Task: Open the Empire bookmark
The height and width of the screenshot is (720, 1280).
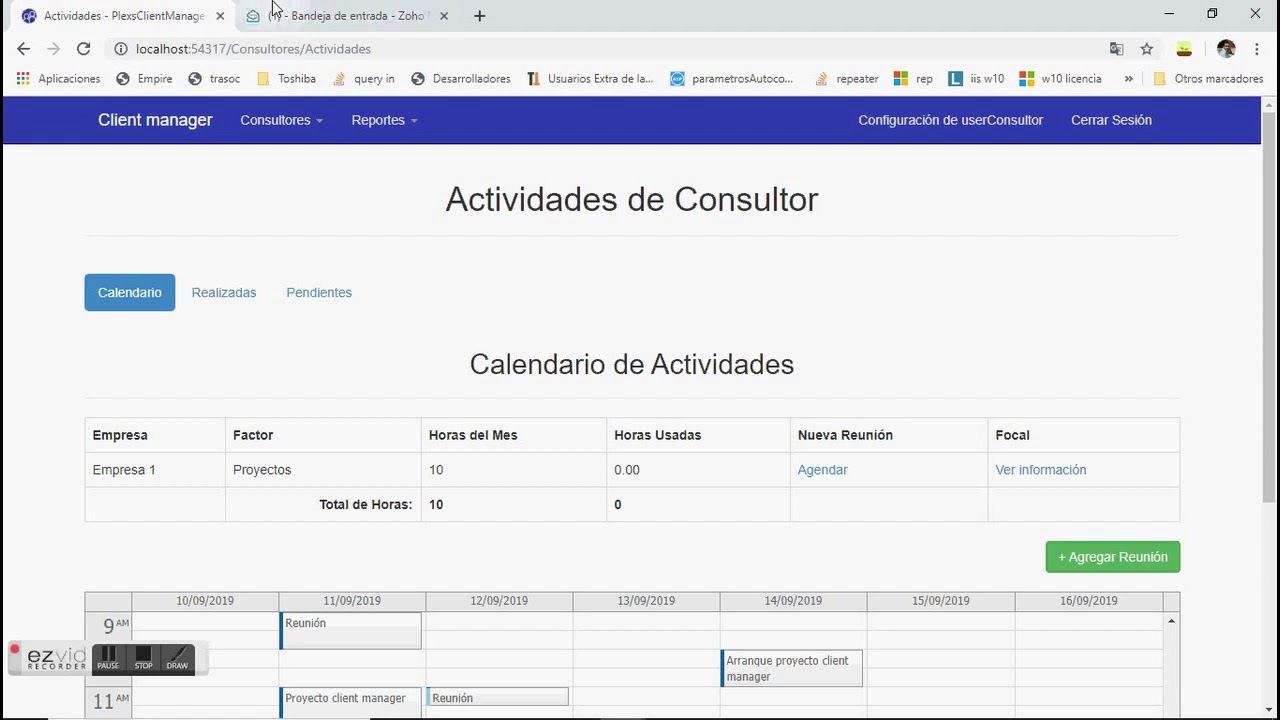Action: coord(144,79)
